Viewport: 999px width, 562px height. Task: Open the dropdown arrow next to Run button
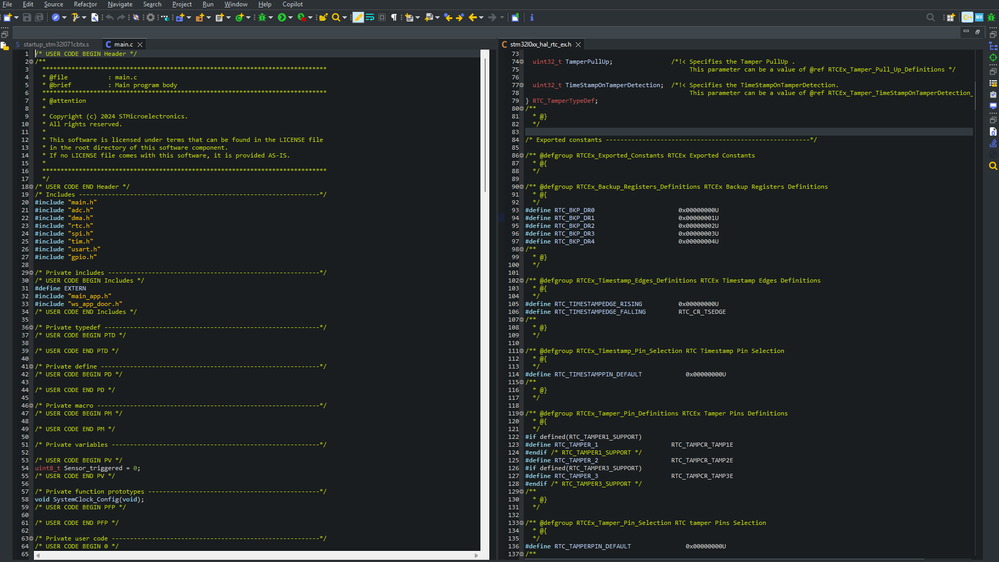[x=291, y=17]
